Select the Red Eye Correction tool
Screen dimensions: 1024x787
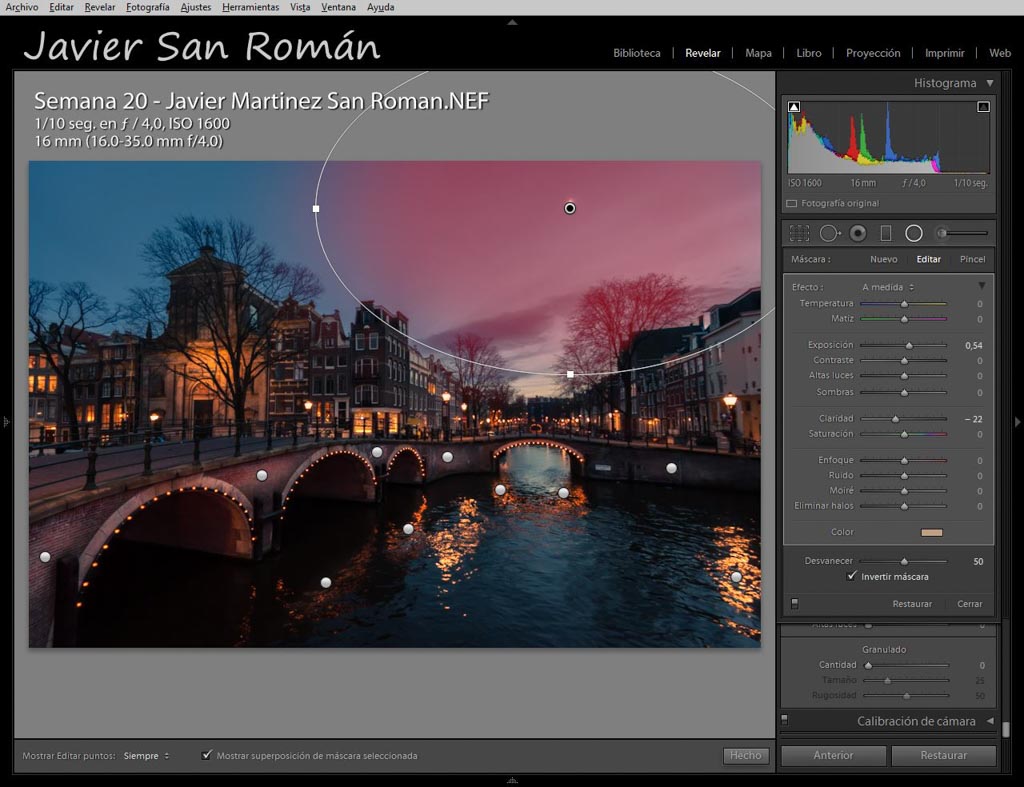(x=858, y=233)
